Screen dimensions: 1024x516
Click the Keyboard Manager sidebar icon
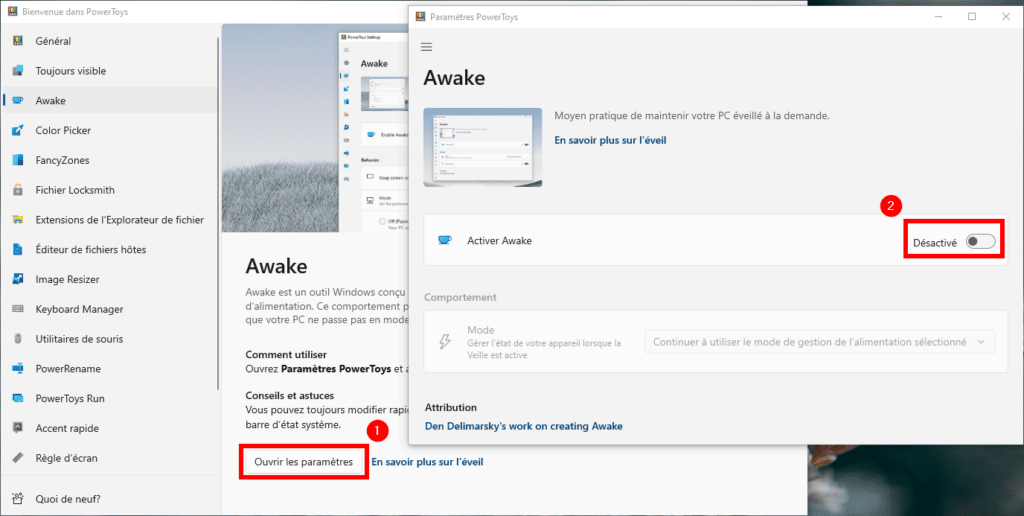tap(18, 309)
